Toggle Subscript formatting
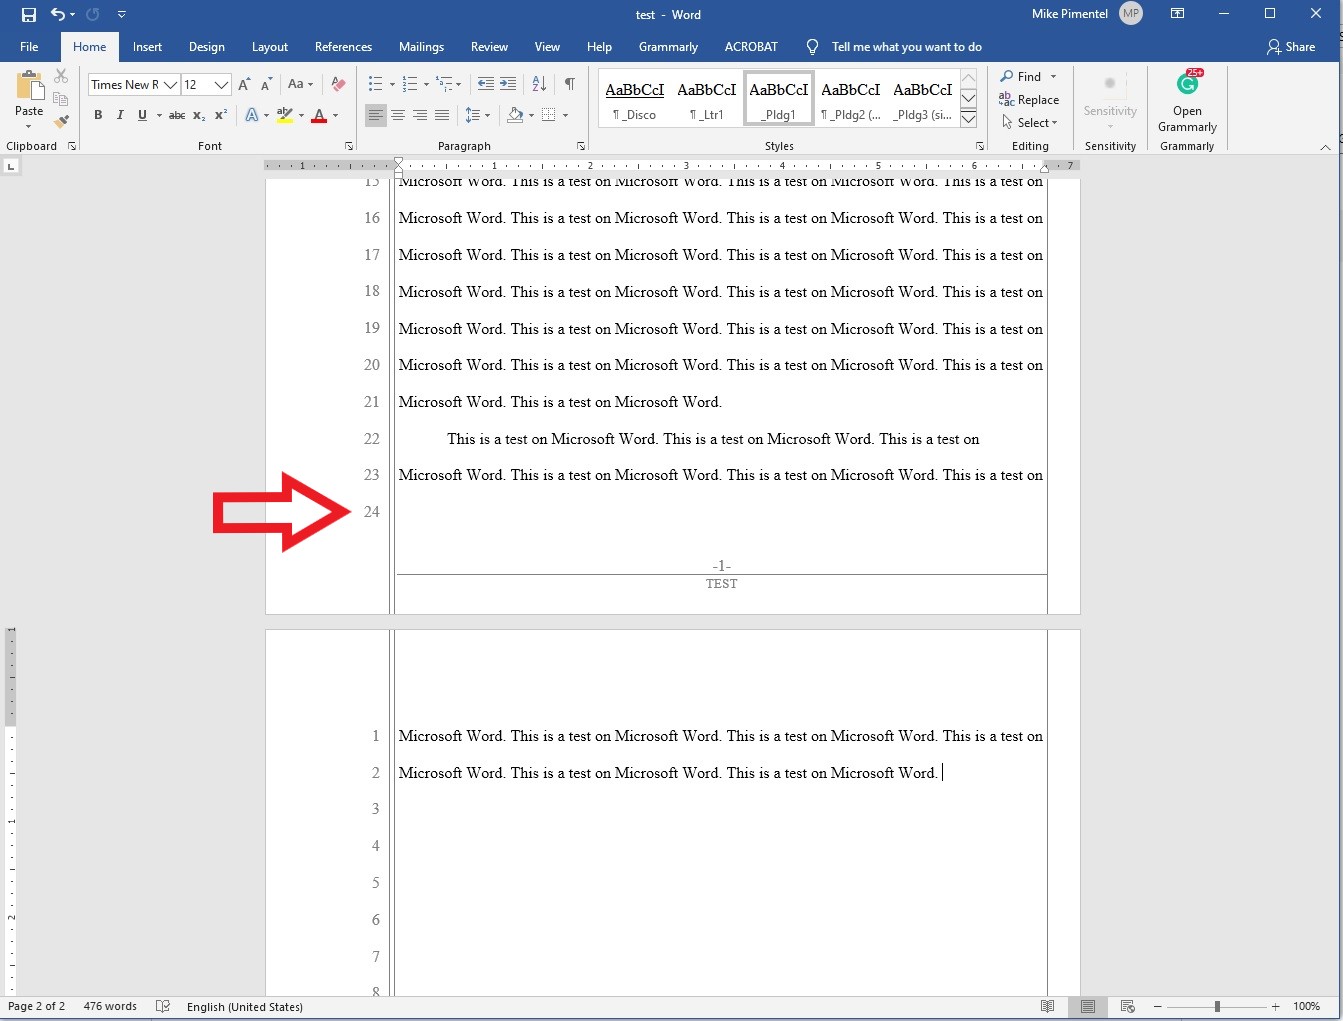The width and height of the screenshot is (1343, 1021). pyautogui.click(x=199, y=115)
